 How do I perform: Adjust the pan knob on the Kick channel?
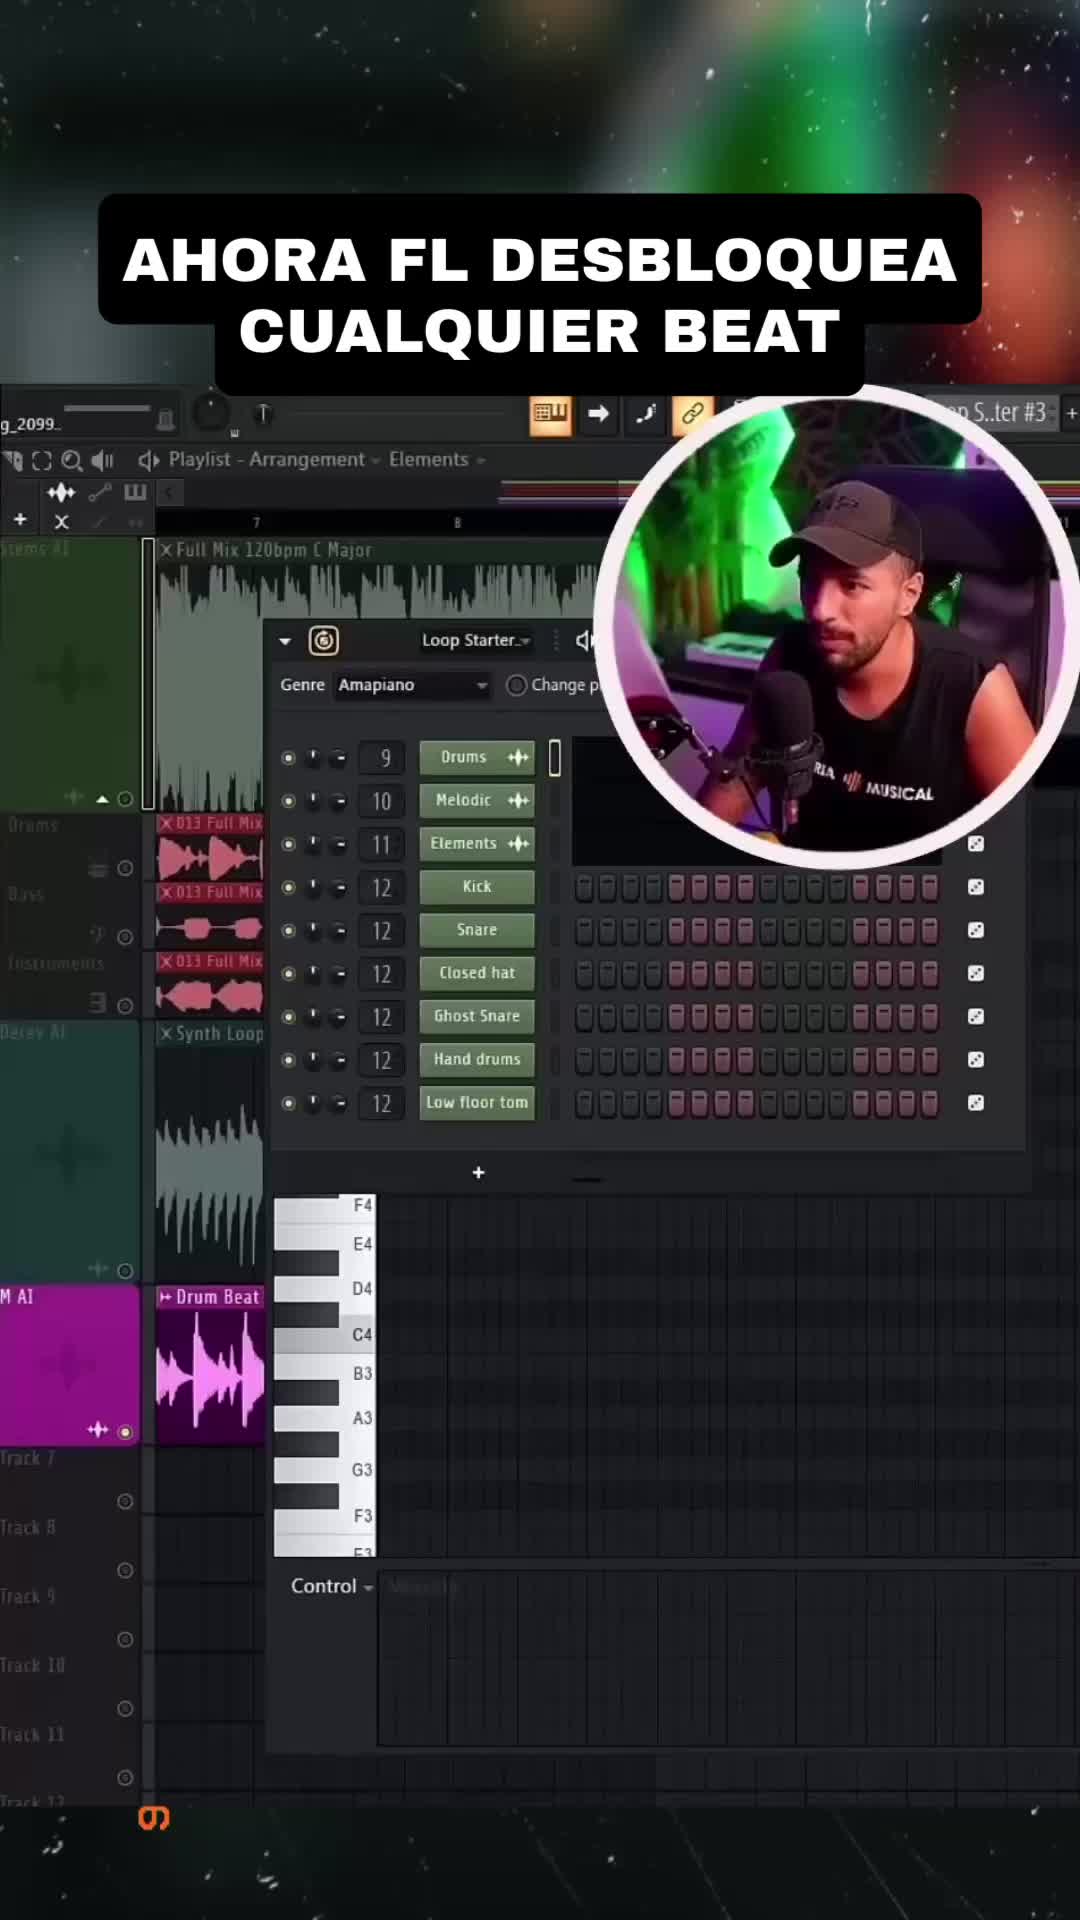point(313,887)
